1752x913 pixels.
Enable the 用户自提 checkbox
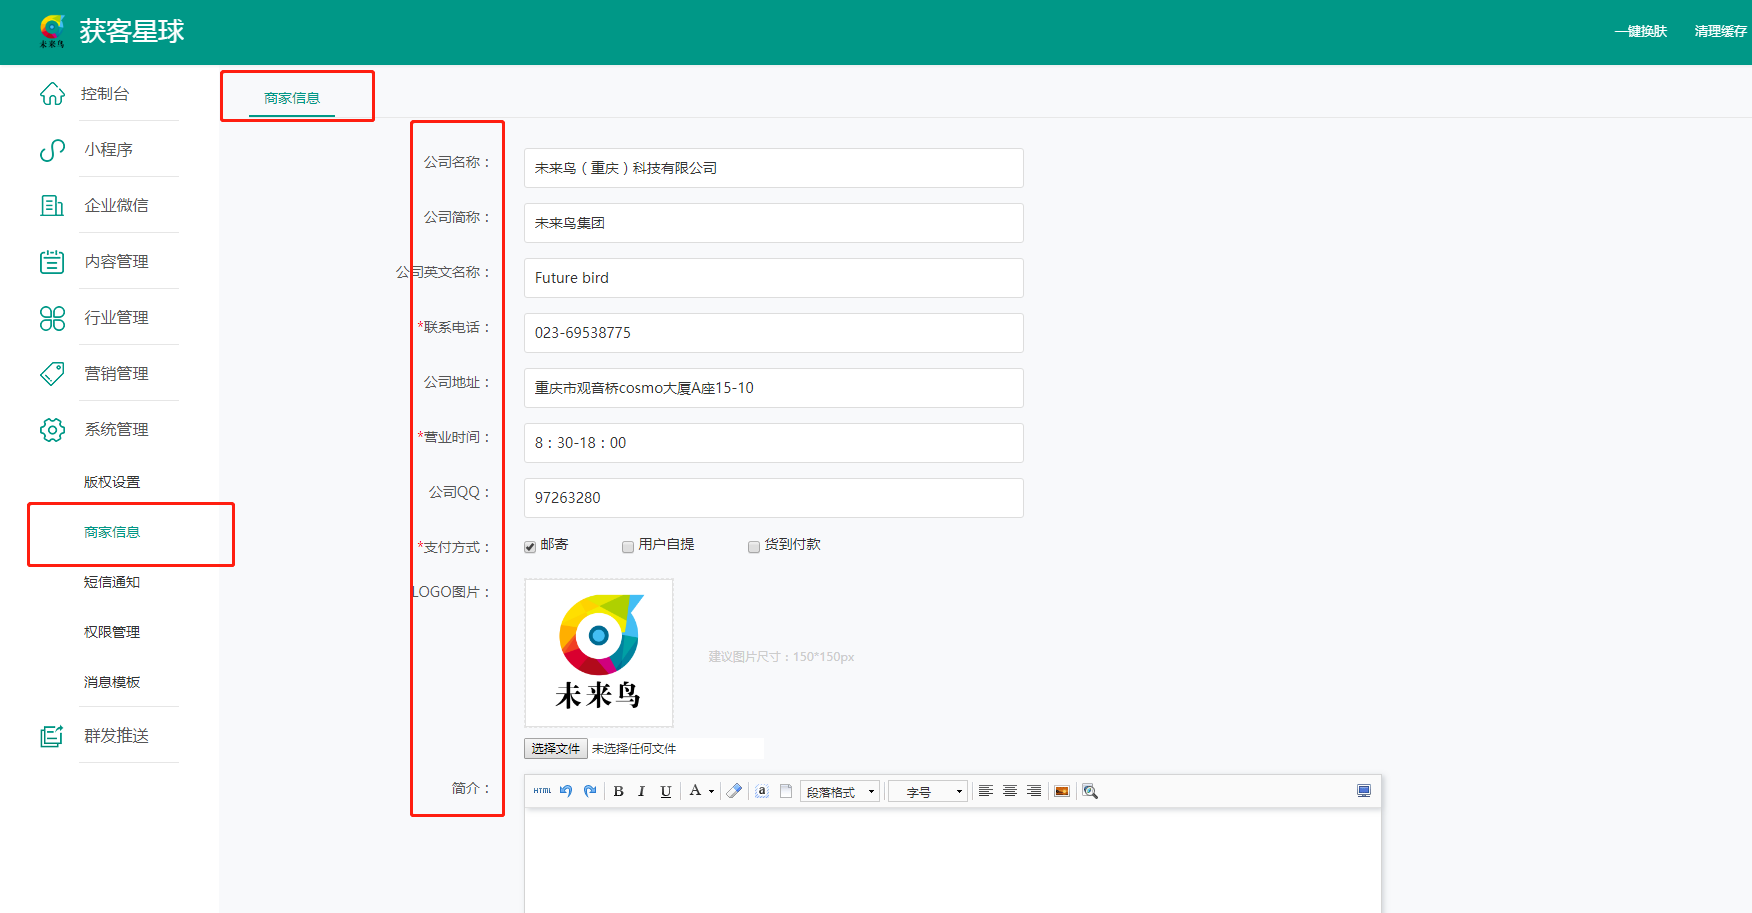(x=628, y=546)
